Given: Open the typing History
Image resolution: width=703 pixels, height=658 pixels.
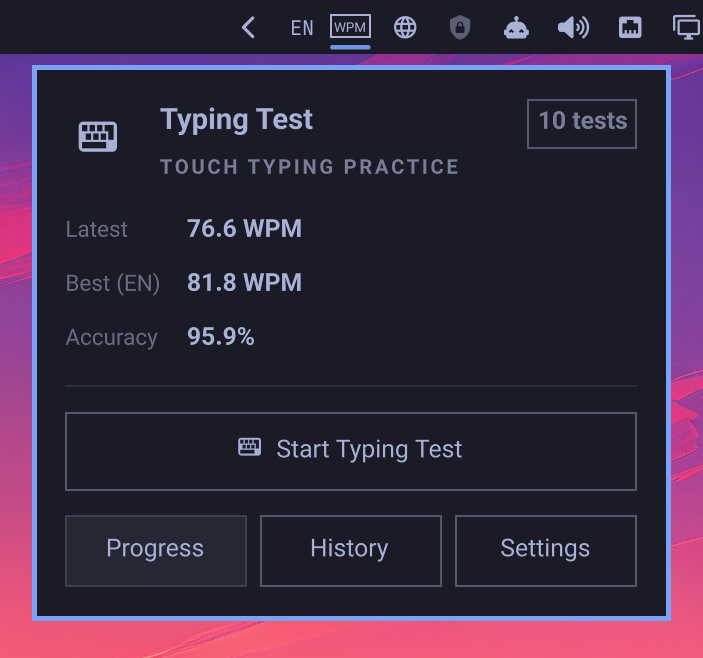Looking at the screenshot, I should 351,551.
